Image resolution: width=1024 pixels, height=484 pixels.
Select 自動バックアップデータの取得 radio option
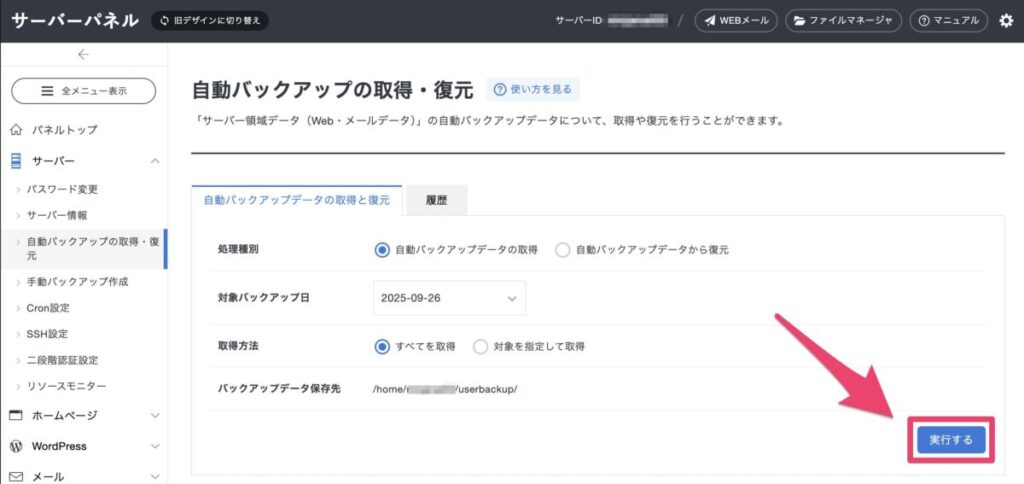click(382, 250)
